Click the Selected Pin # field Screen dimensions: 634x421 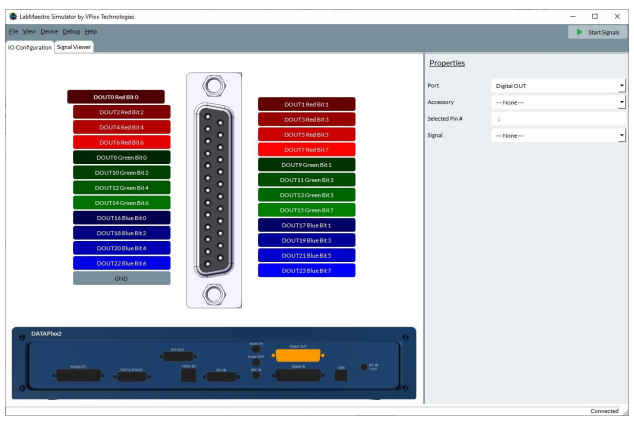pyautogui.click(x=559, y=119)
